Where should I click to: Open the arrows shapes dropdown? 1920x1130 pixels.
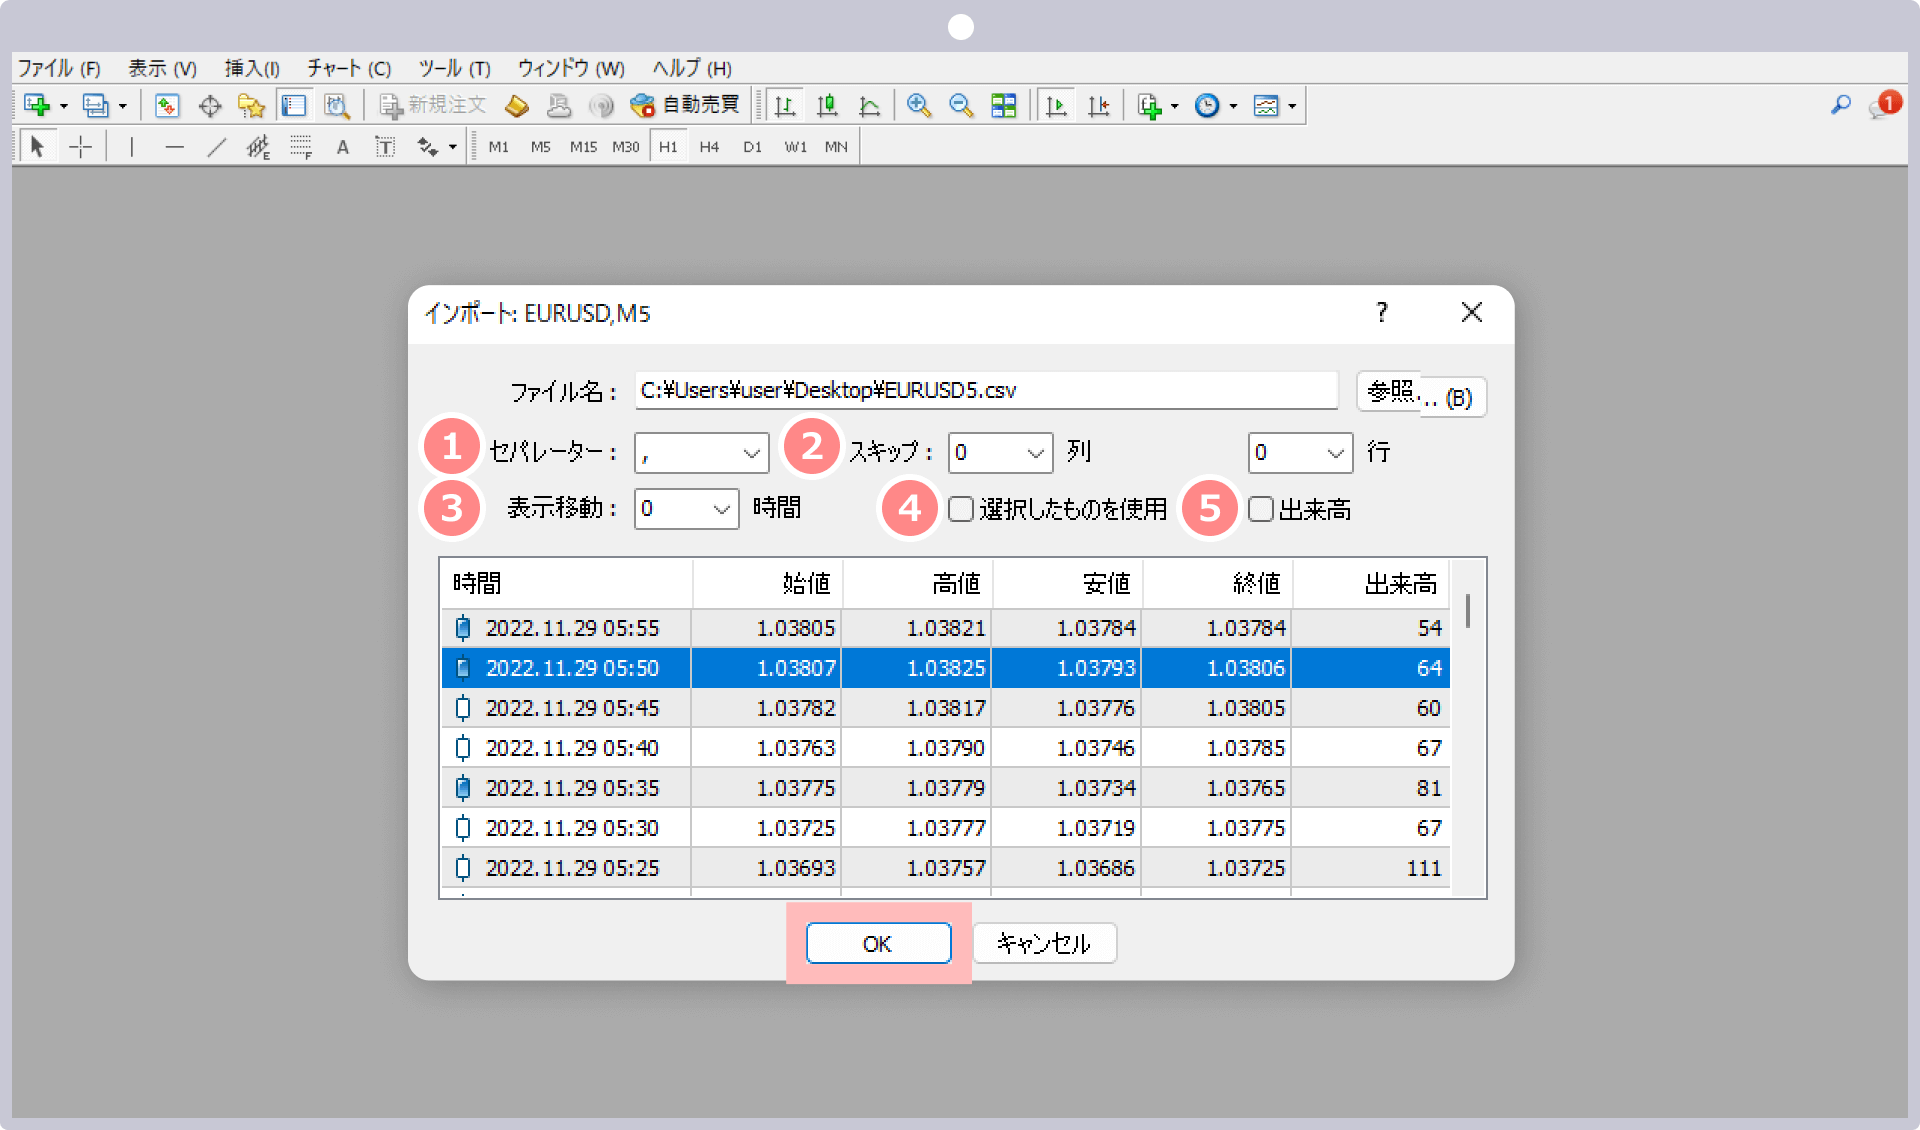453,148
